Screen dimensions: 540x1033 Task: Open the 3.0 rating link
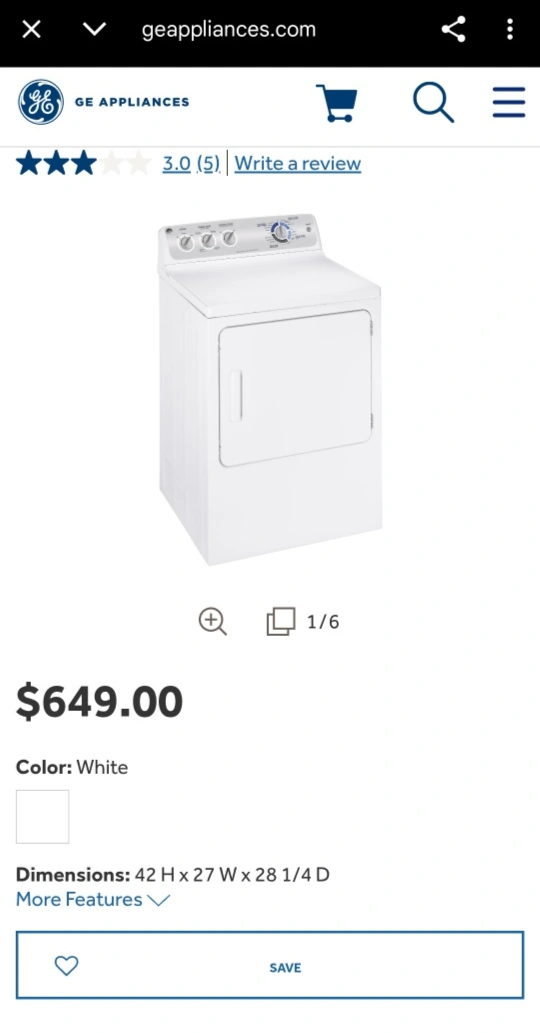[176, 163]
